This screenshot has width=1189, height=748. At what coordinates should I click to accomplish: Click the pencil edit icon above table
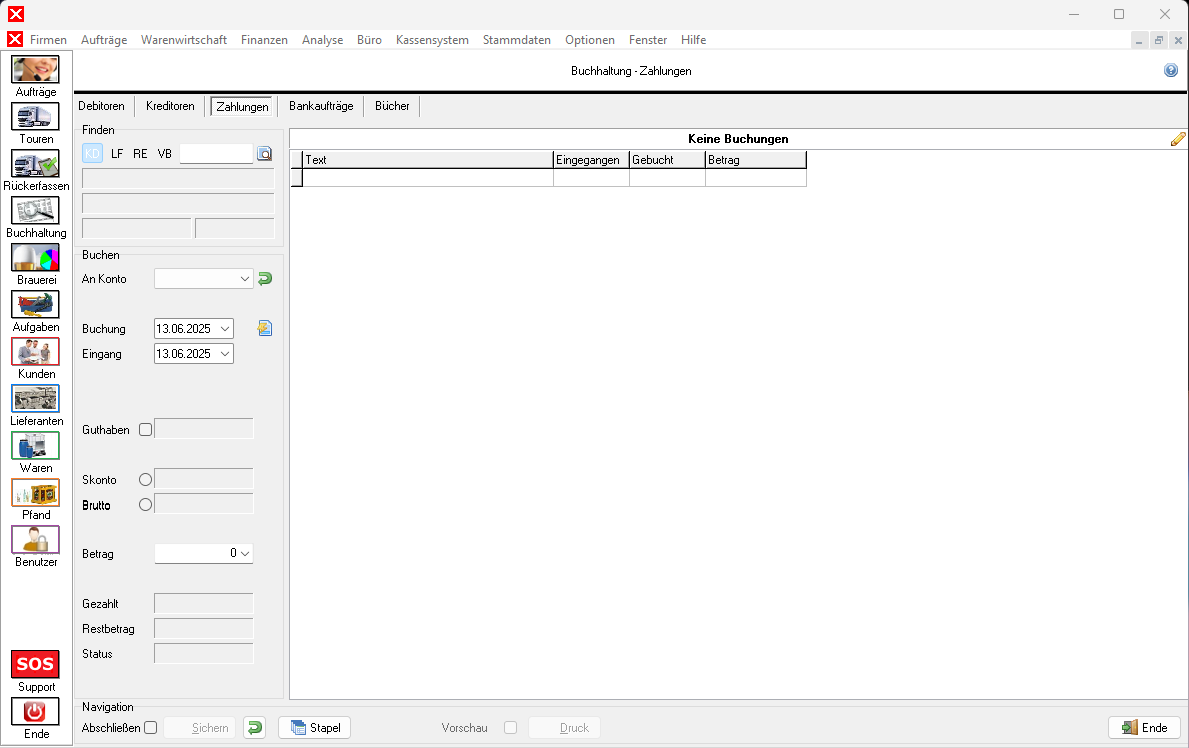(x=1177, y=139)
